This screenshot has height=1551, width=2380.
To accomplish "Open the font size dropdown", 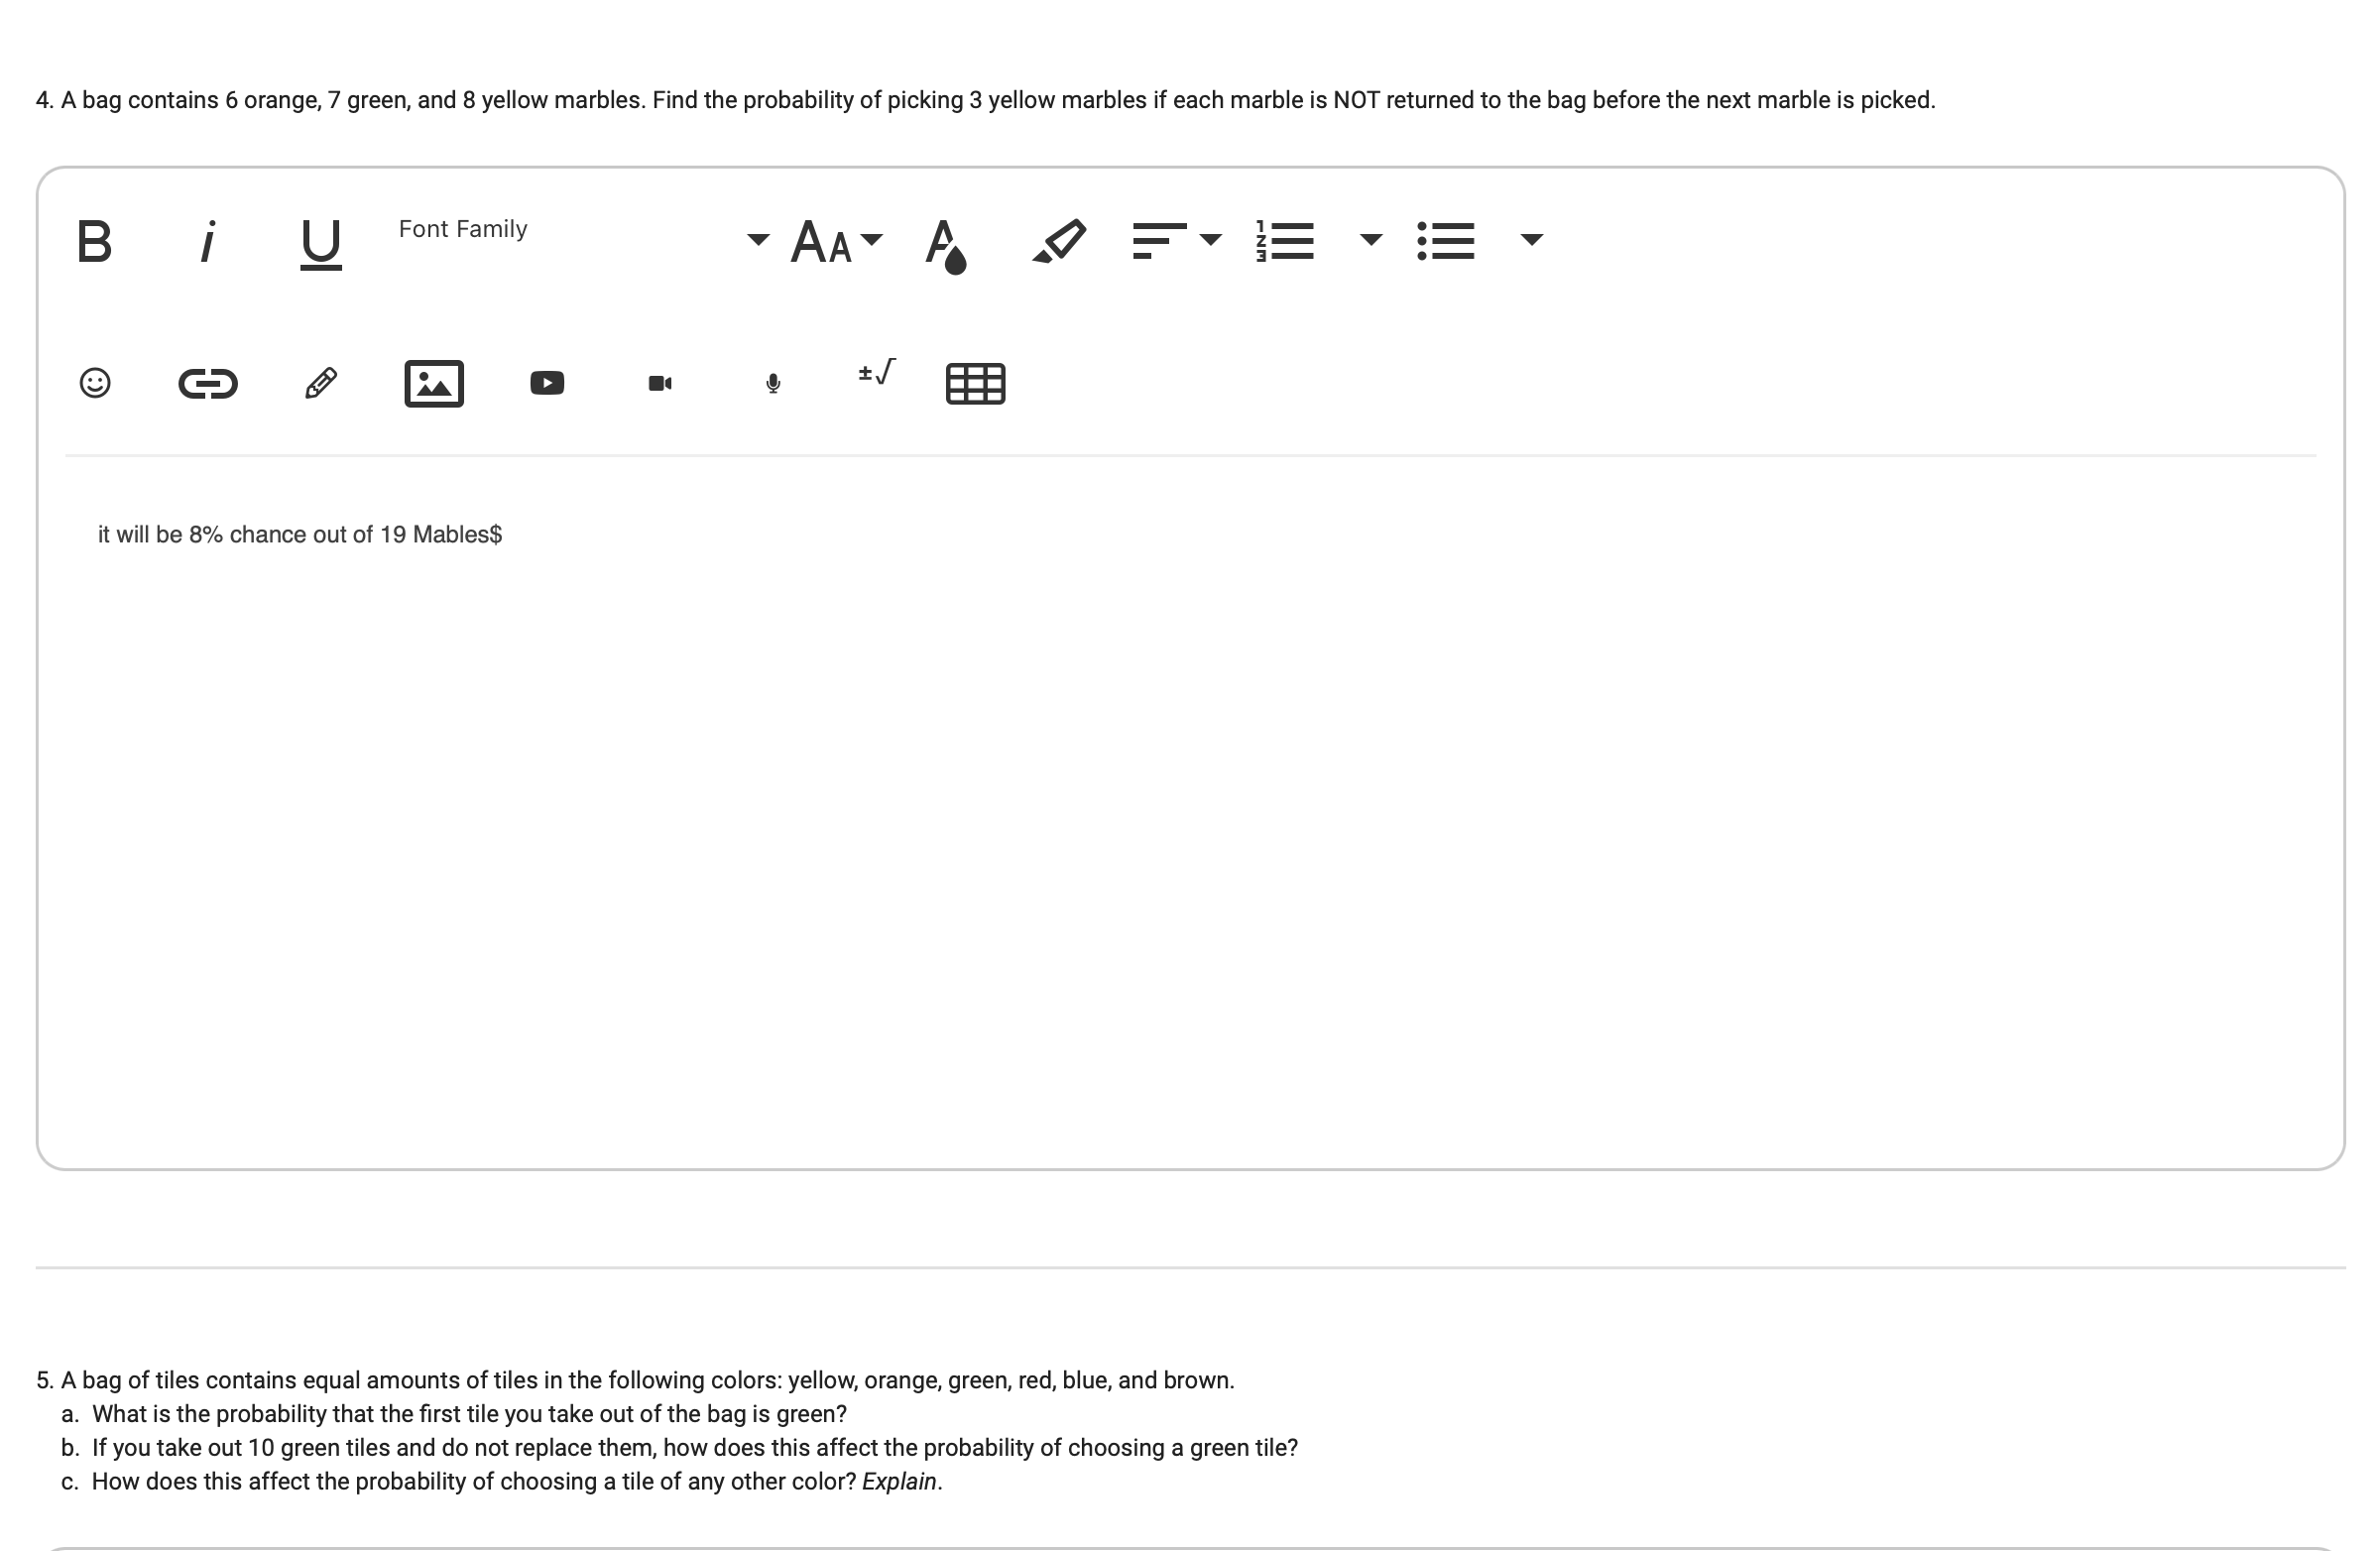I will pos(836,241).
